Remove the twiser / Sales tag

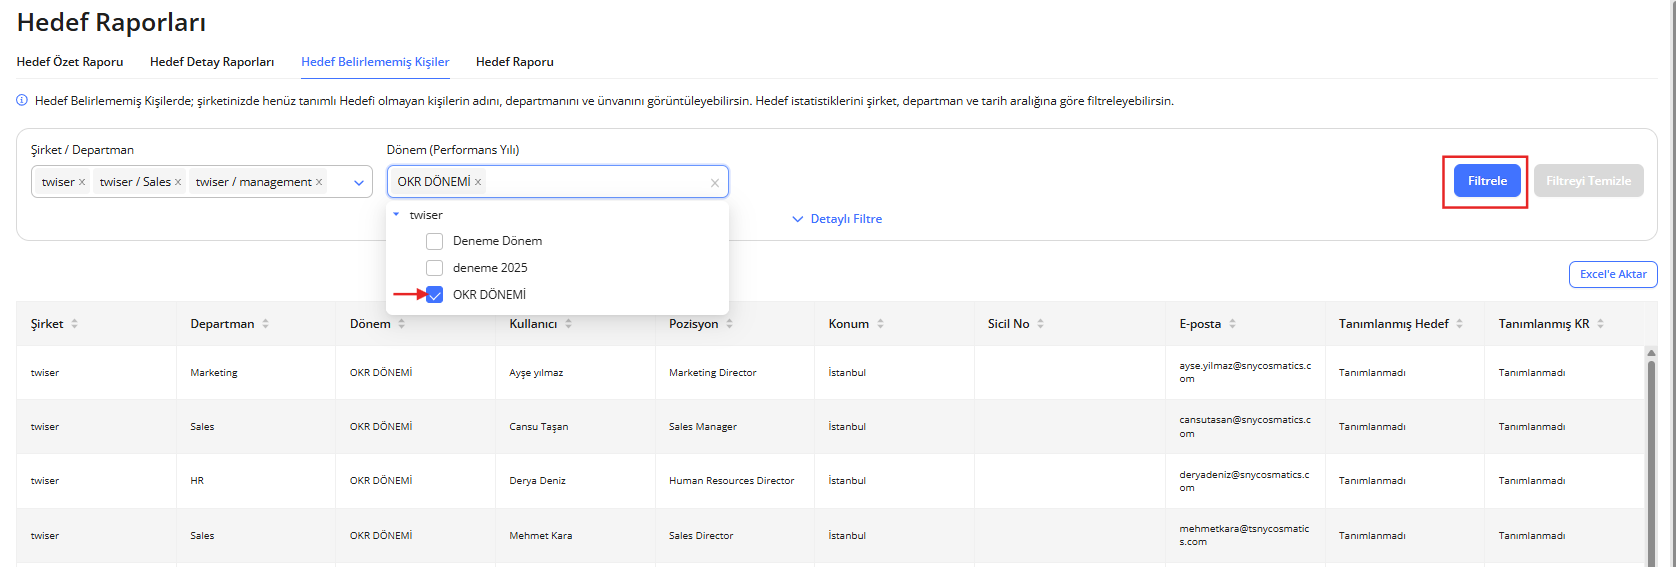coord(178,182)
